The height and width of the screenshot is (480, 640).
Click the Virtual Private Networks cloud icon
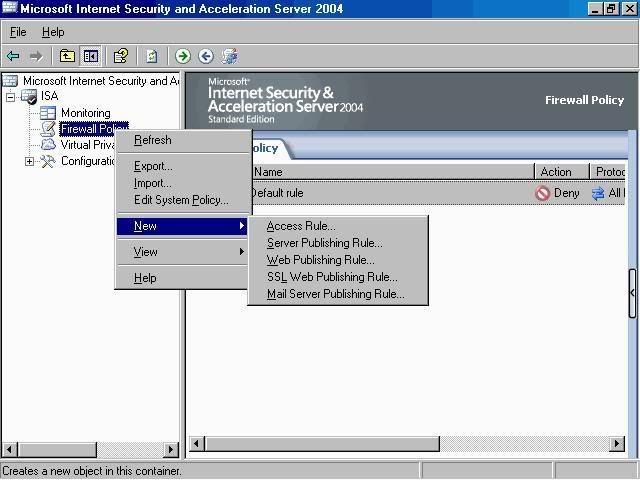click(48, 144)
